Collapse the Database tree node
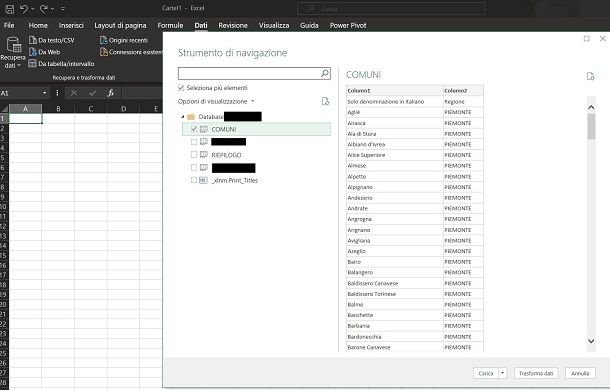 [x=182, y=117]
